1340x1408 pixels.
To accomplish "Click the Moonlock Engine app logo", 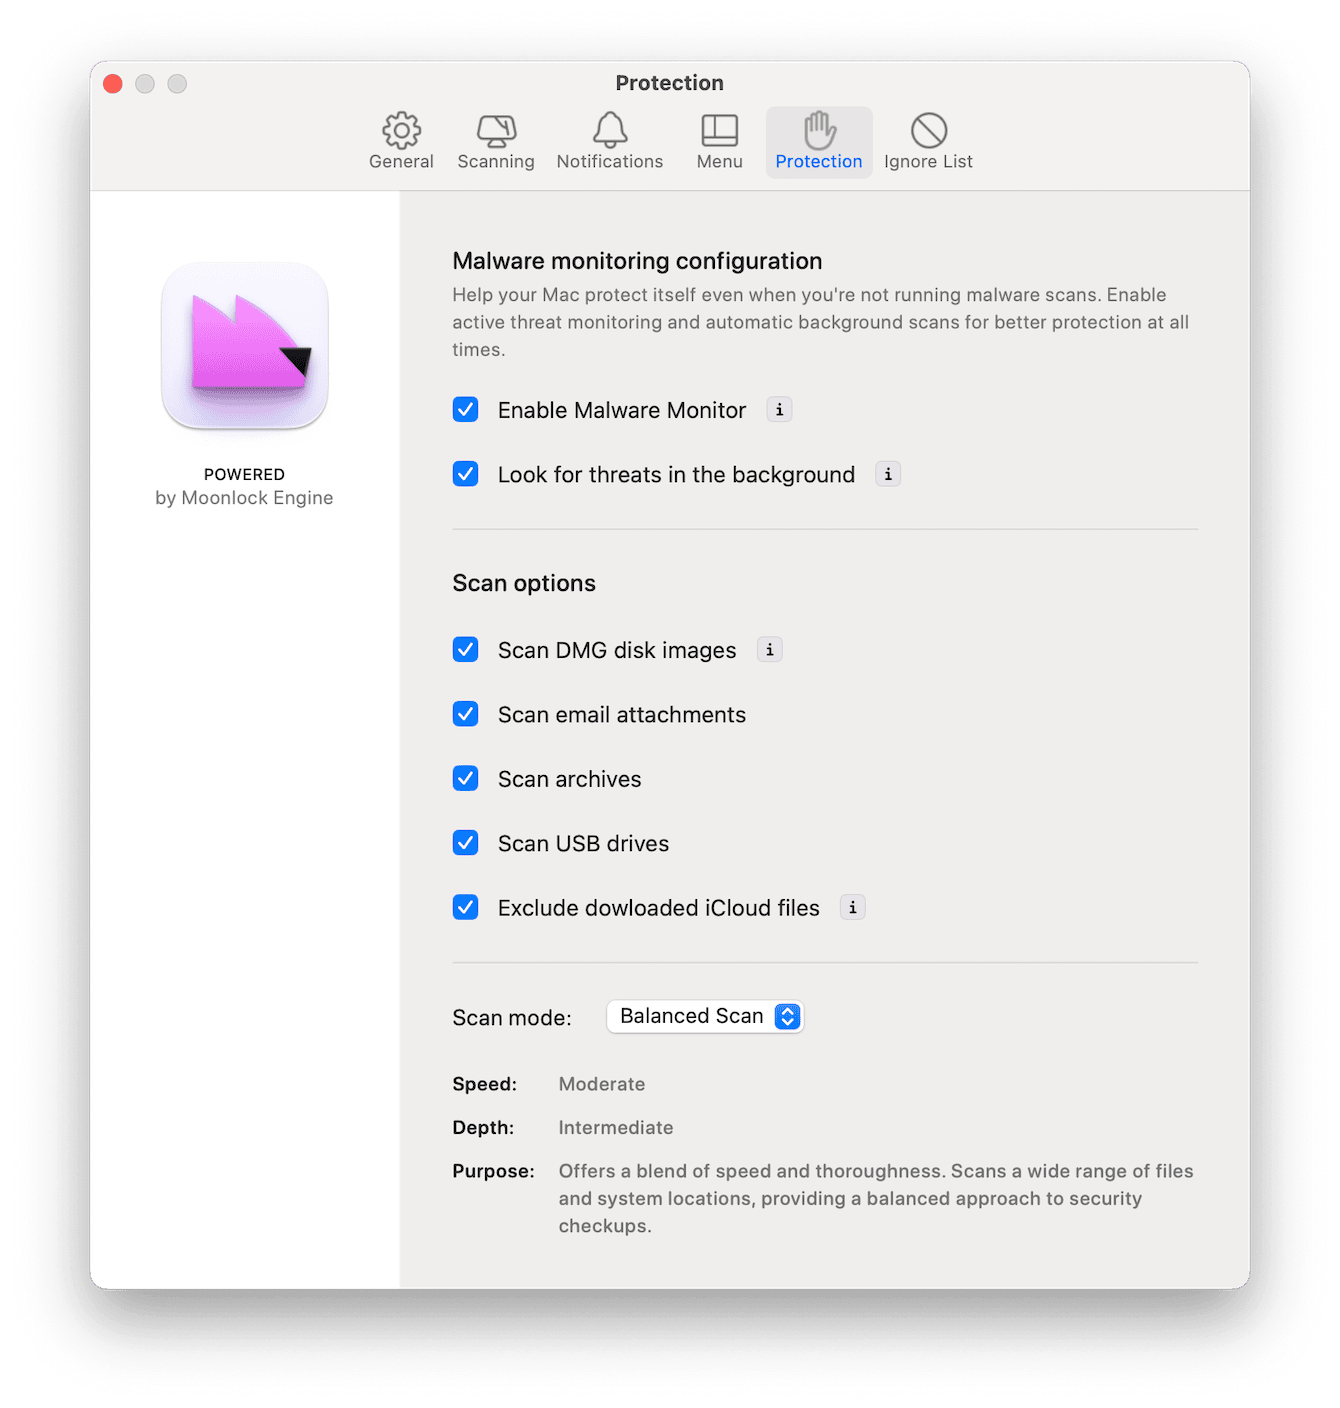I will tap(244, 346).
